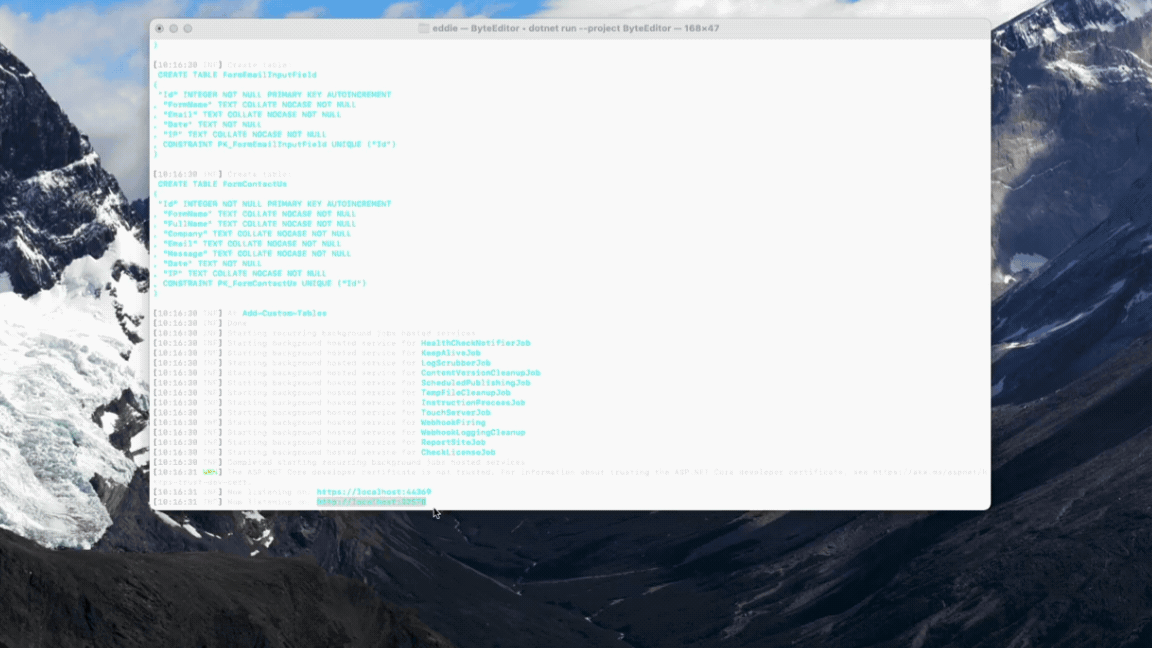Click the ContentVersionCleanupJob entry

tap(480, 373)
